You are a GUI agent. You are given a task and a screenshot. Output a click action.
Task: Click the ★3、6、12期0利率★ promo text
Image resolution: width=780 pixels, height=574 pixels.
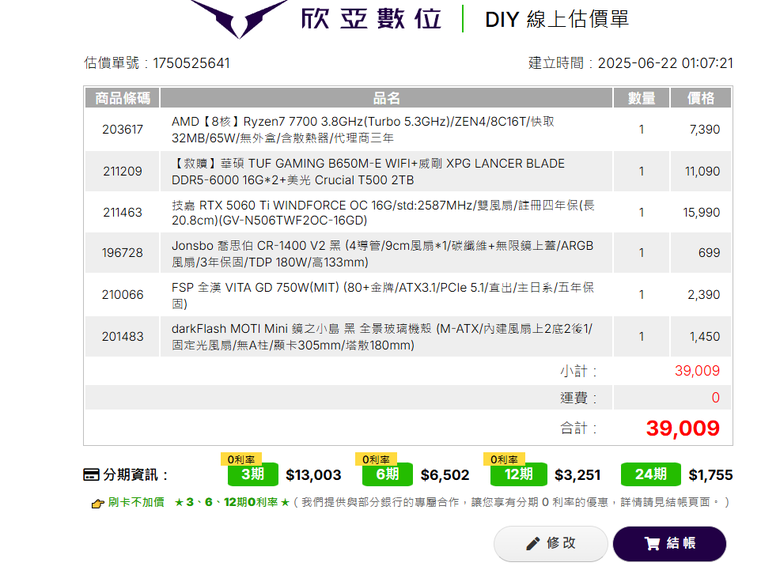tap(232, 502)
